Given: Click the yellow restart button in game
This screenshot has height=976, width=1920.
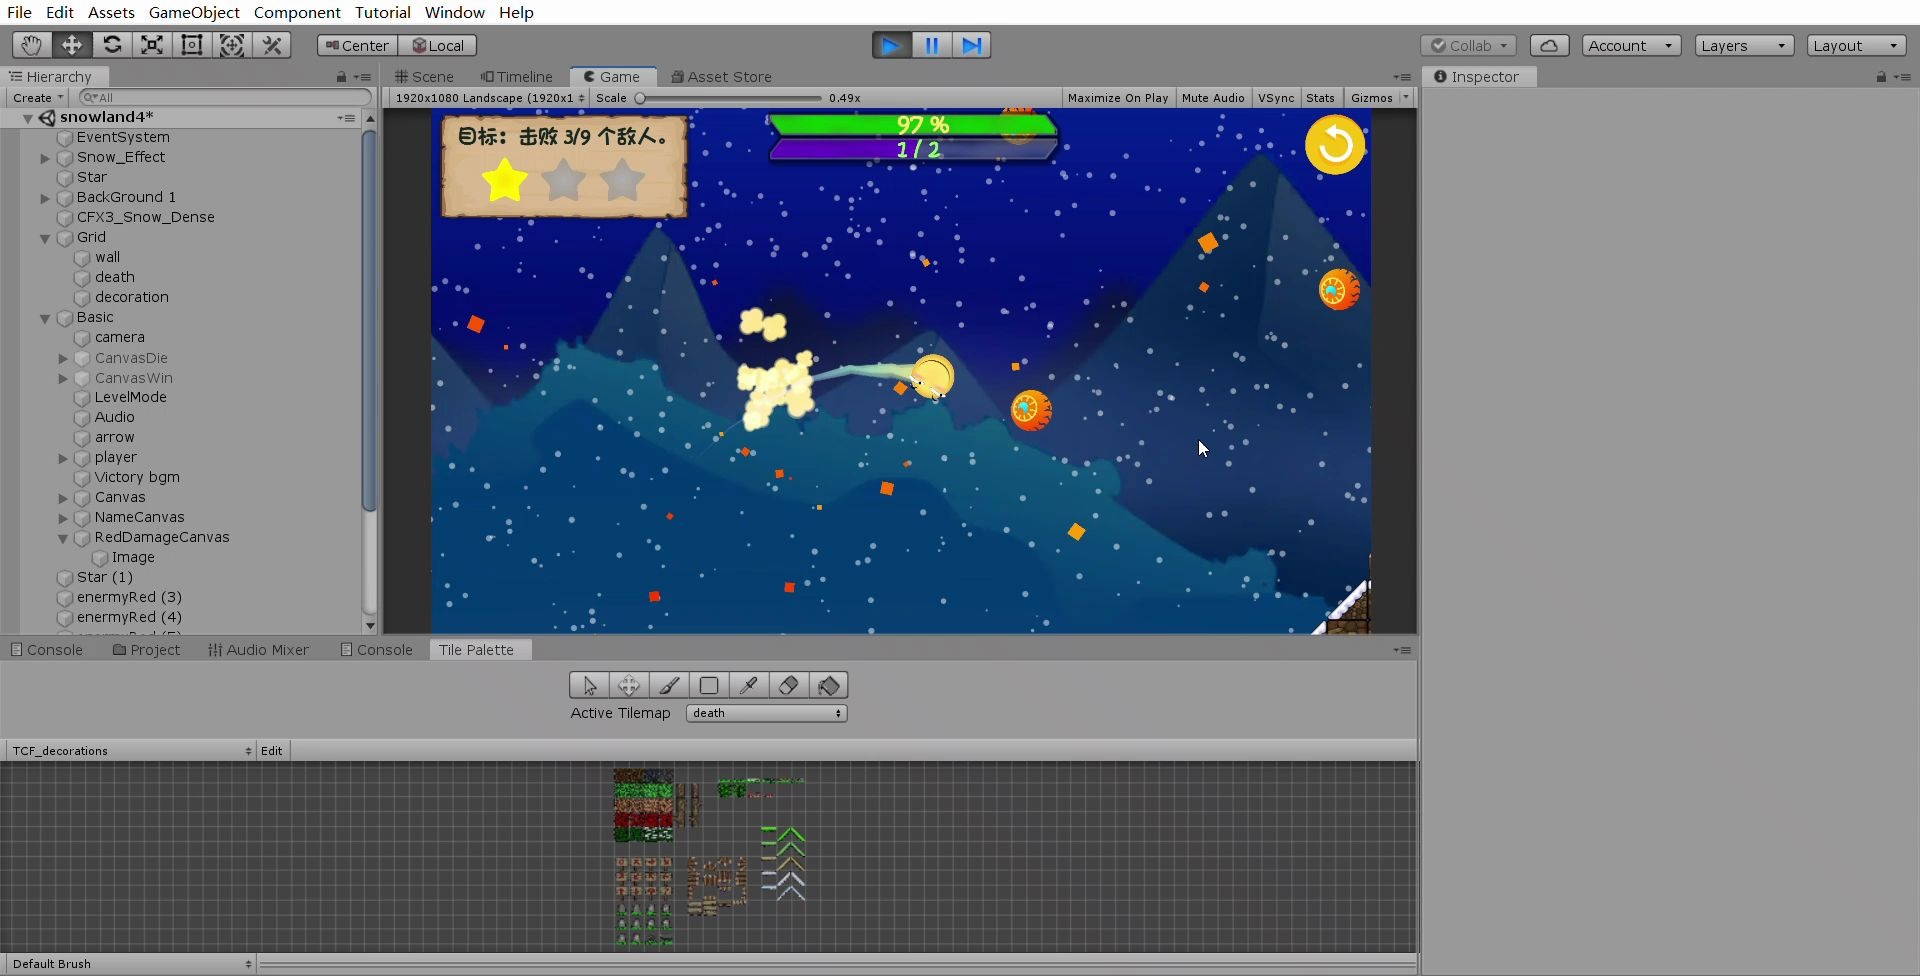Looking at the screenshot, I should pos(1335,145).
